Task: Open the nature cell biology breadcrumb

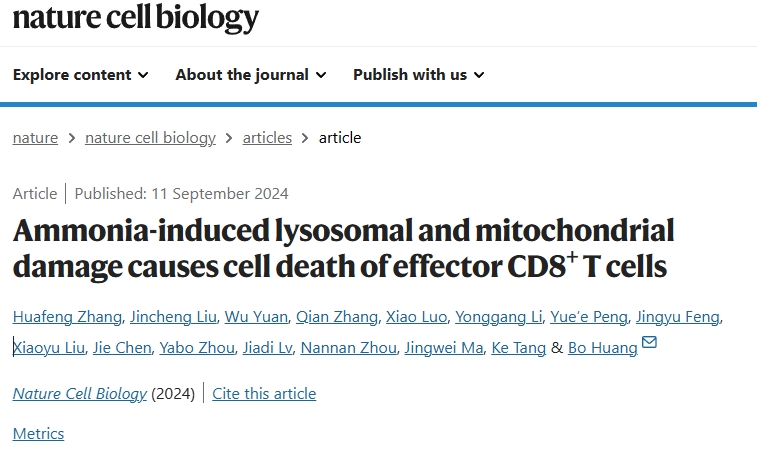Action: [150, 138]
